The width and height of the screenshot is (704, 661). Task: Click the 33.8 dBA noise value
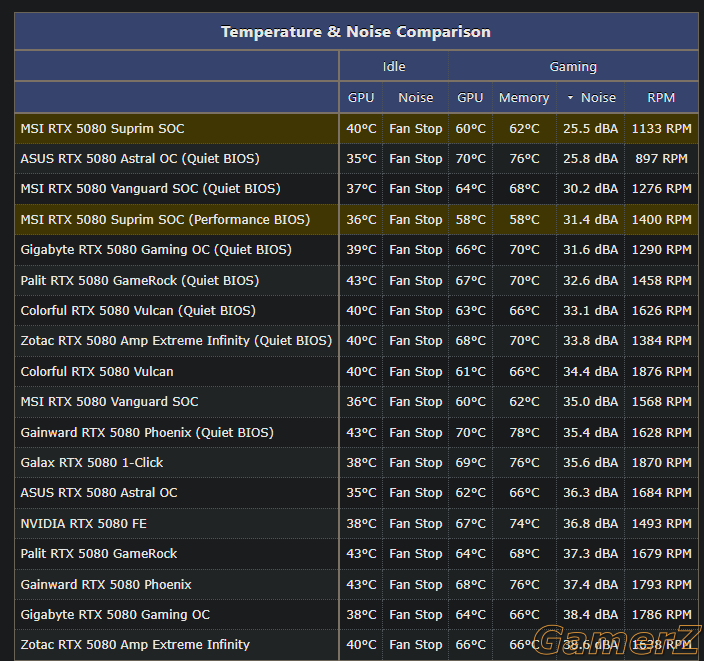click(590, 341)
